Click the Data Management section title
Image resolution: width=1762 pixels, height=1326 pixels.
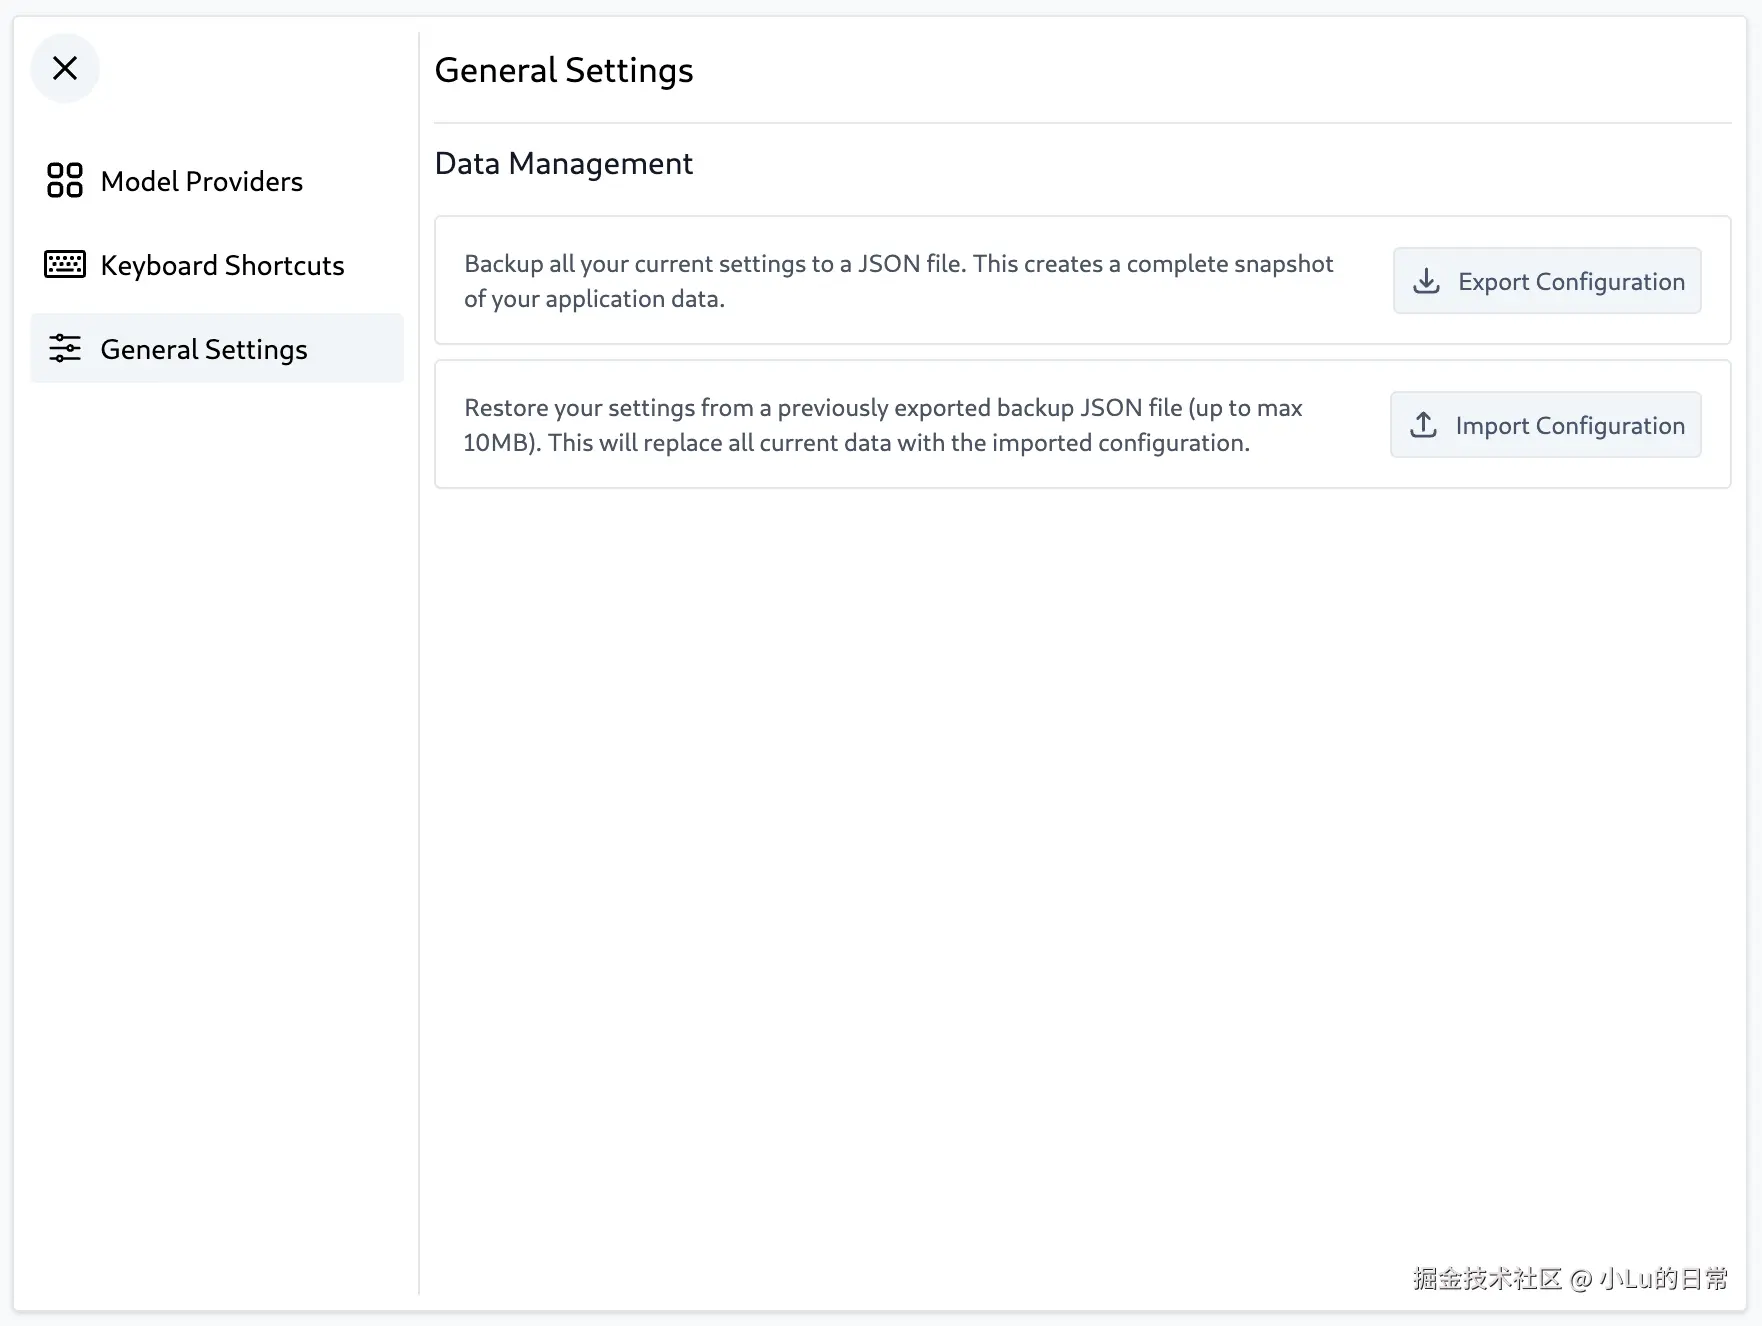click(563, 163)
